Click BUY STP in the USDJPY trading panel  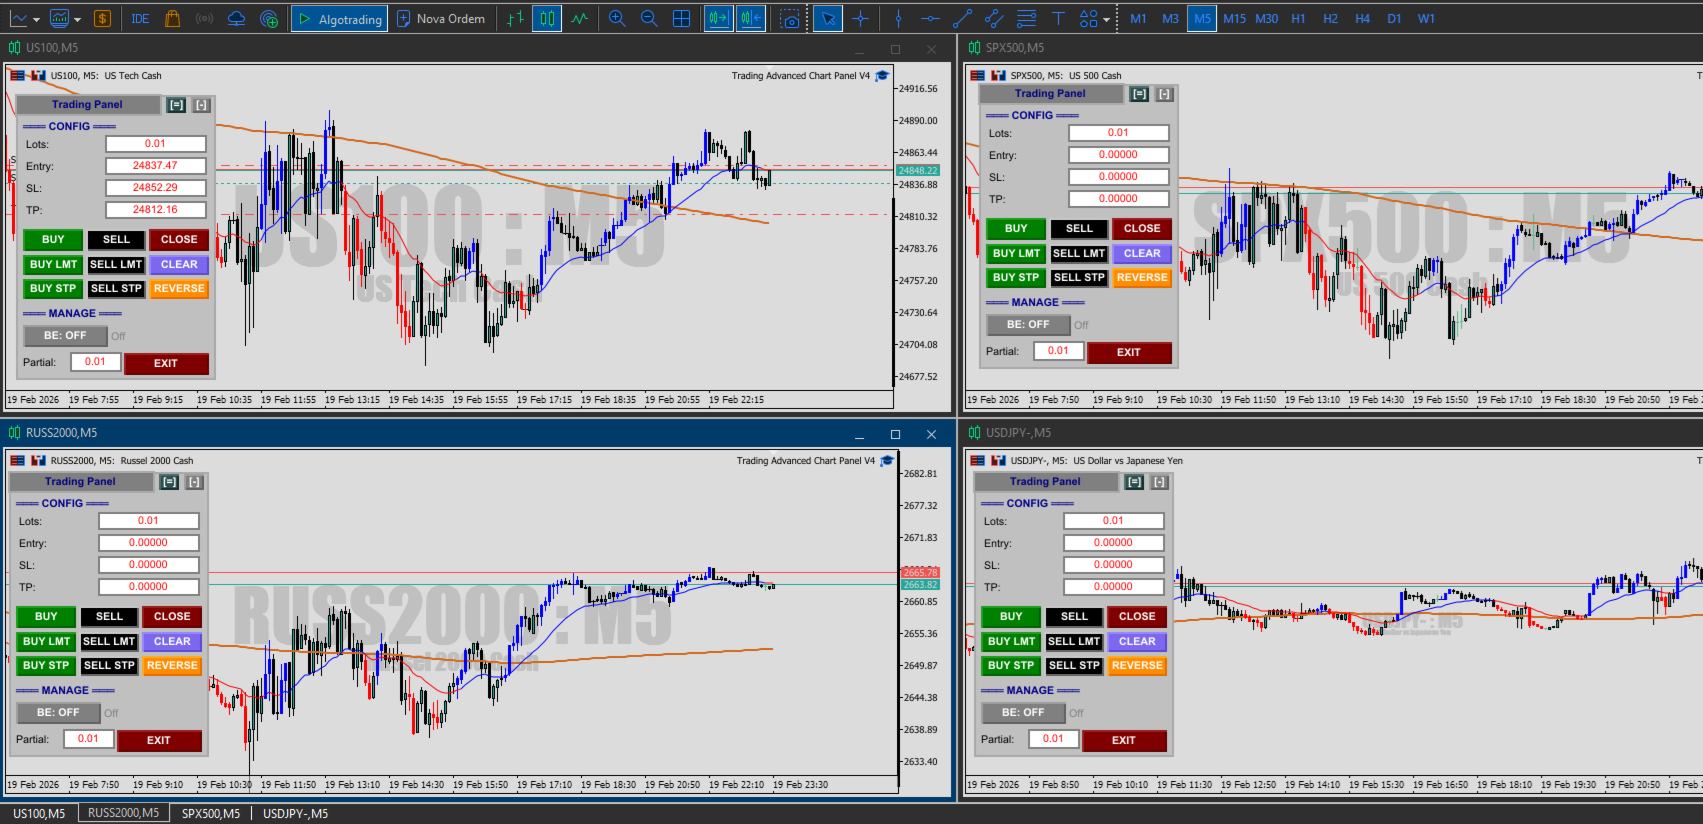pos(1011,666)
